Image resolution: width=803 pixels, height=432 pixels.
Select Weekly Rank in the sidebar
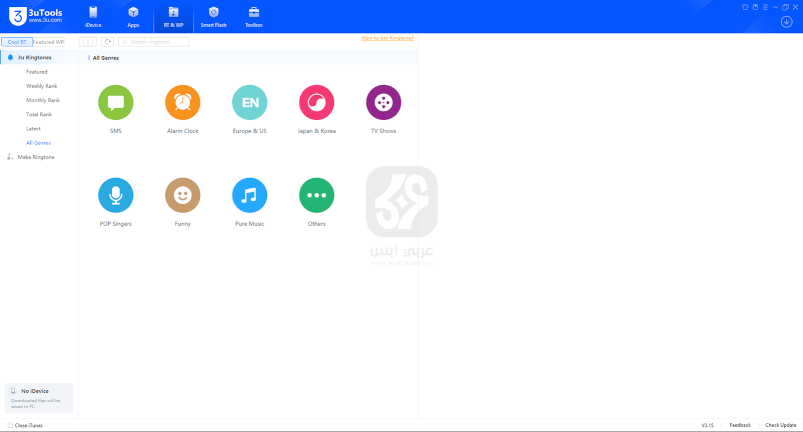point(42,86)
